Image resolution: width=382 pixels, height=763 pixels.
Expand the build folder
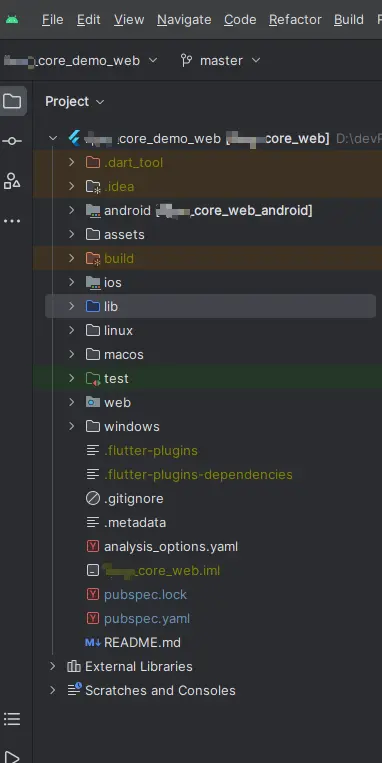72,258
